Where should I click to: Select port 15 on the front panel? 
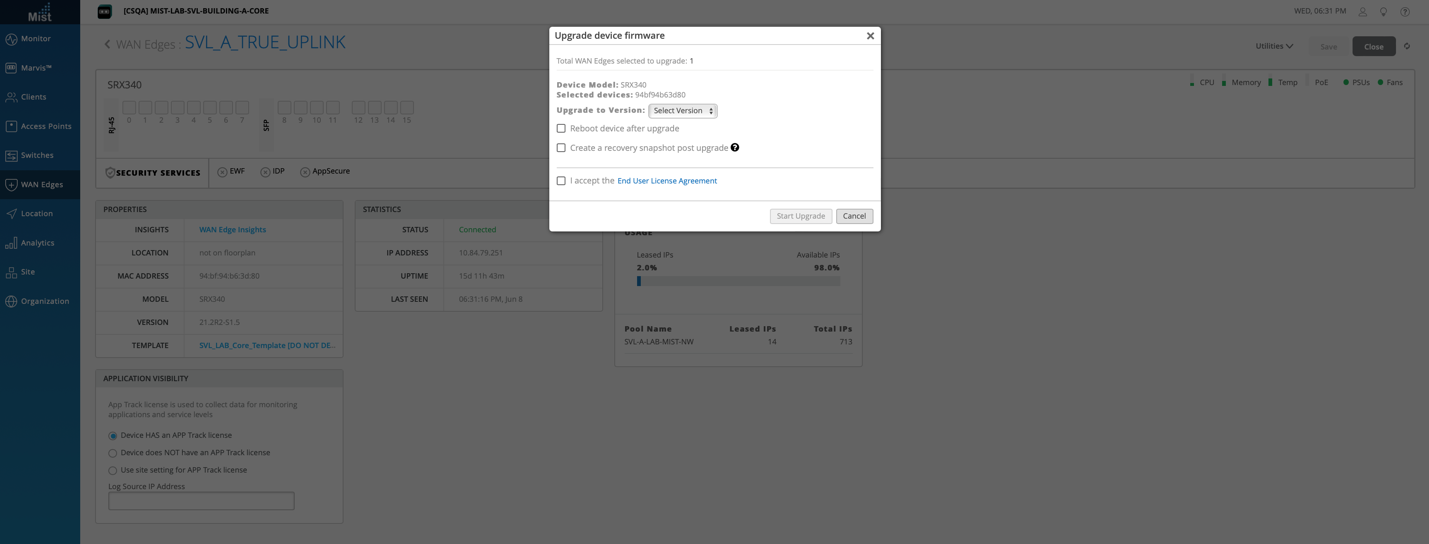pos(407,107)
